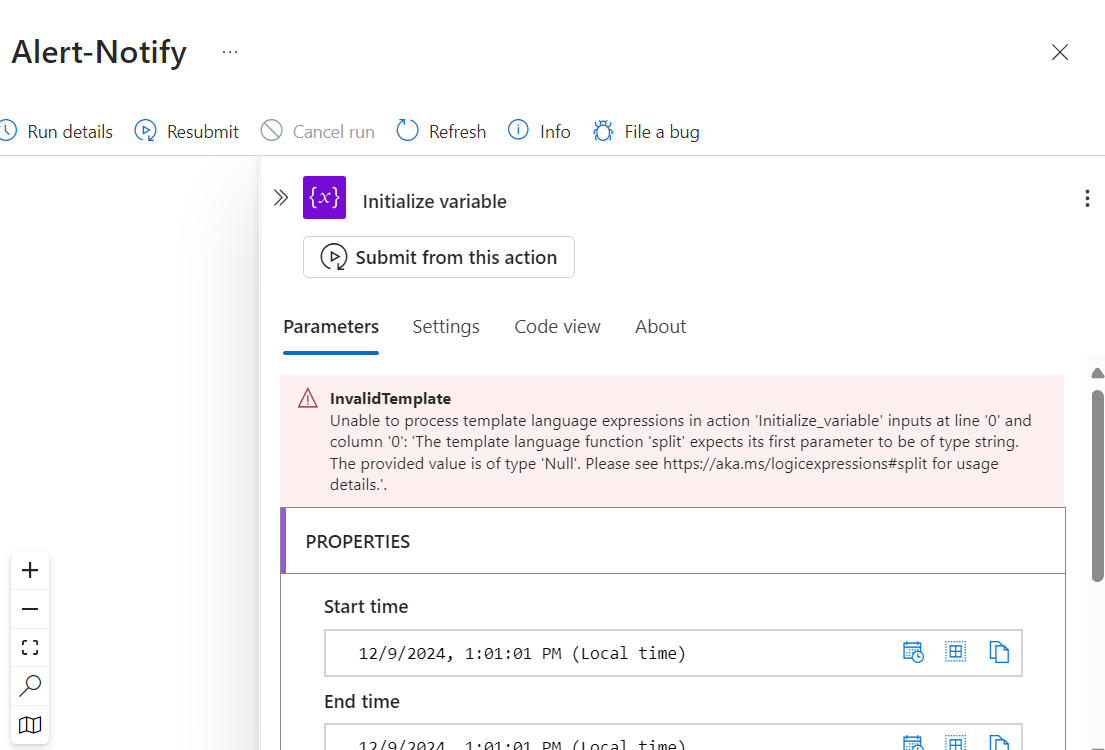The width and height of the screenshot is (1105, 750).
Task: Click the calendar clock icon for Start time
Action: tap(913, 652)
